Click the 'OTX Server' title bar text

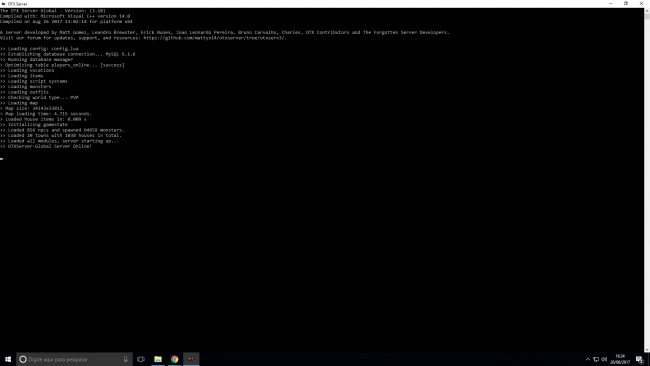click(17, 4)
